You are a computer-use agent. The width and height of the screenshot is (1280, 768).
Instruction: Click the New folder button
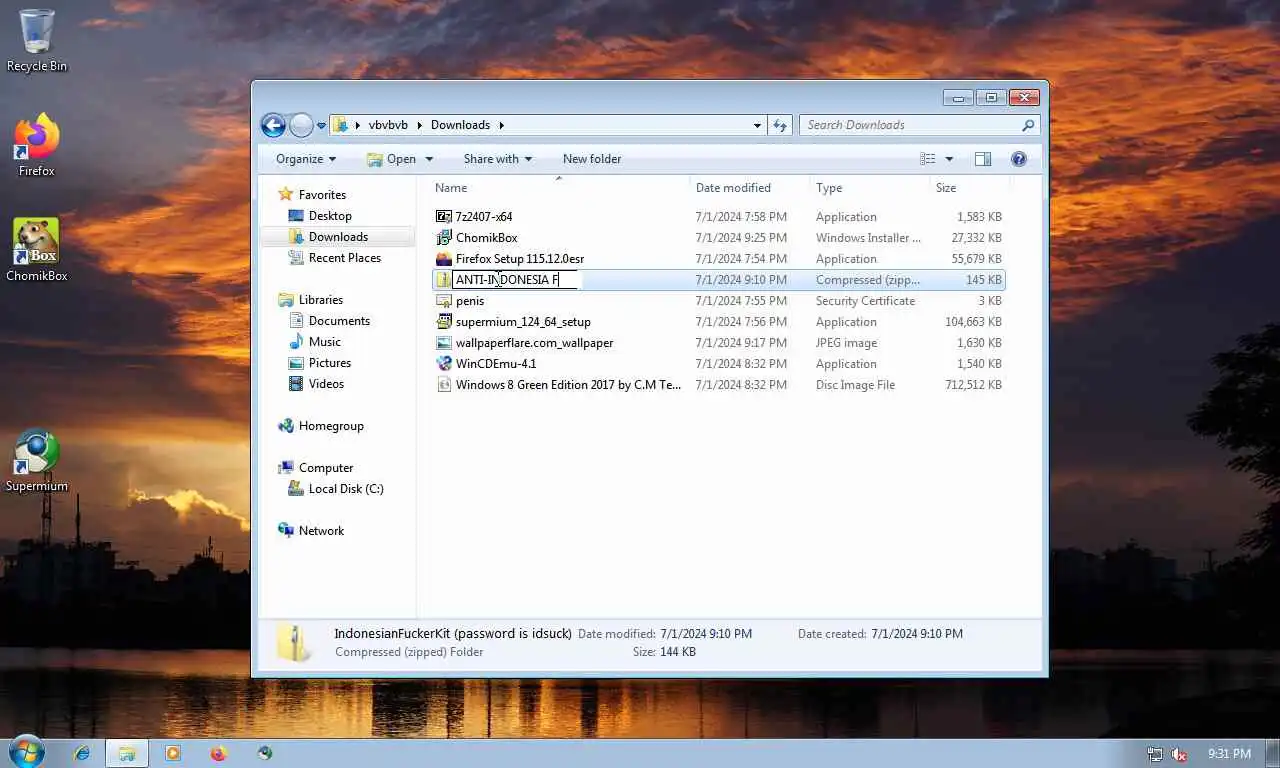point(592,159)
